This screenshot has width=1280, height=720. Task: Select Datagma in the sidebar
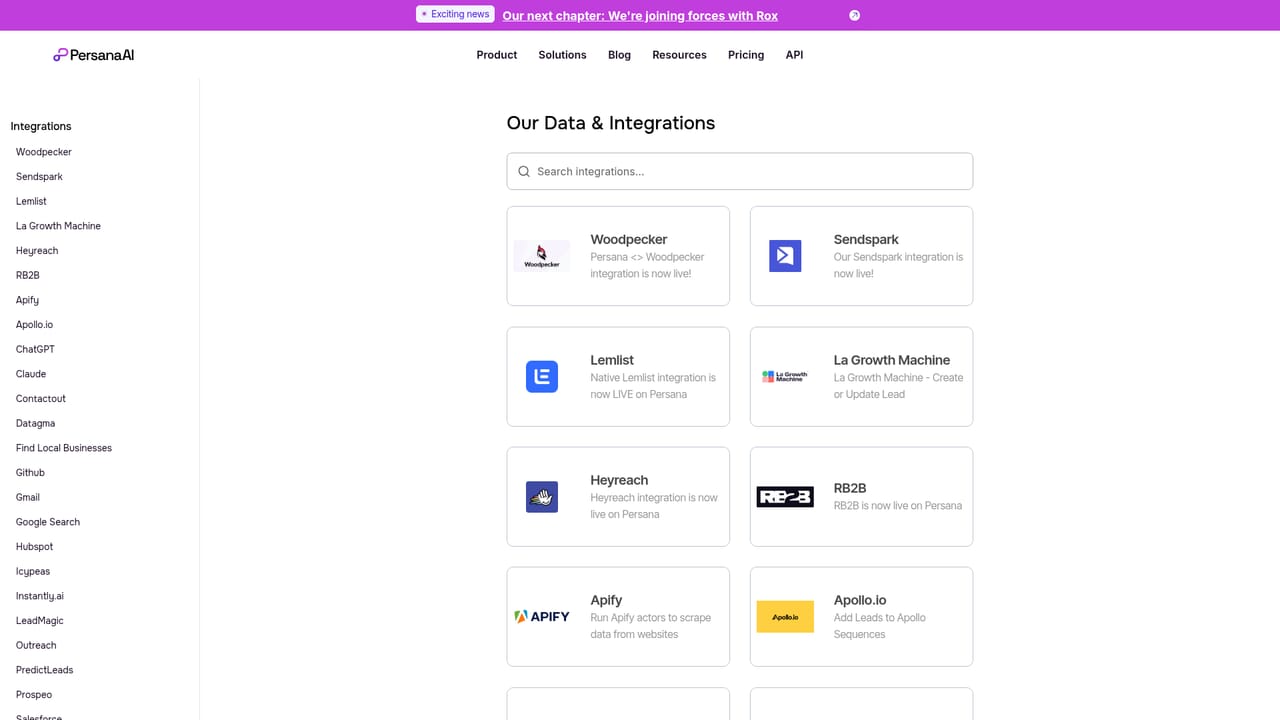(35, 423)
